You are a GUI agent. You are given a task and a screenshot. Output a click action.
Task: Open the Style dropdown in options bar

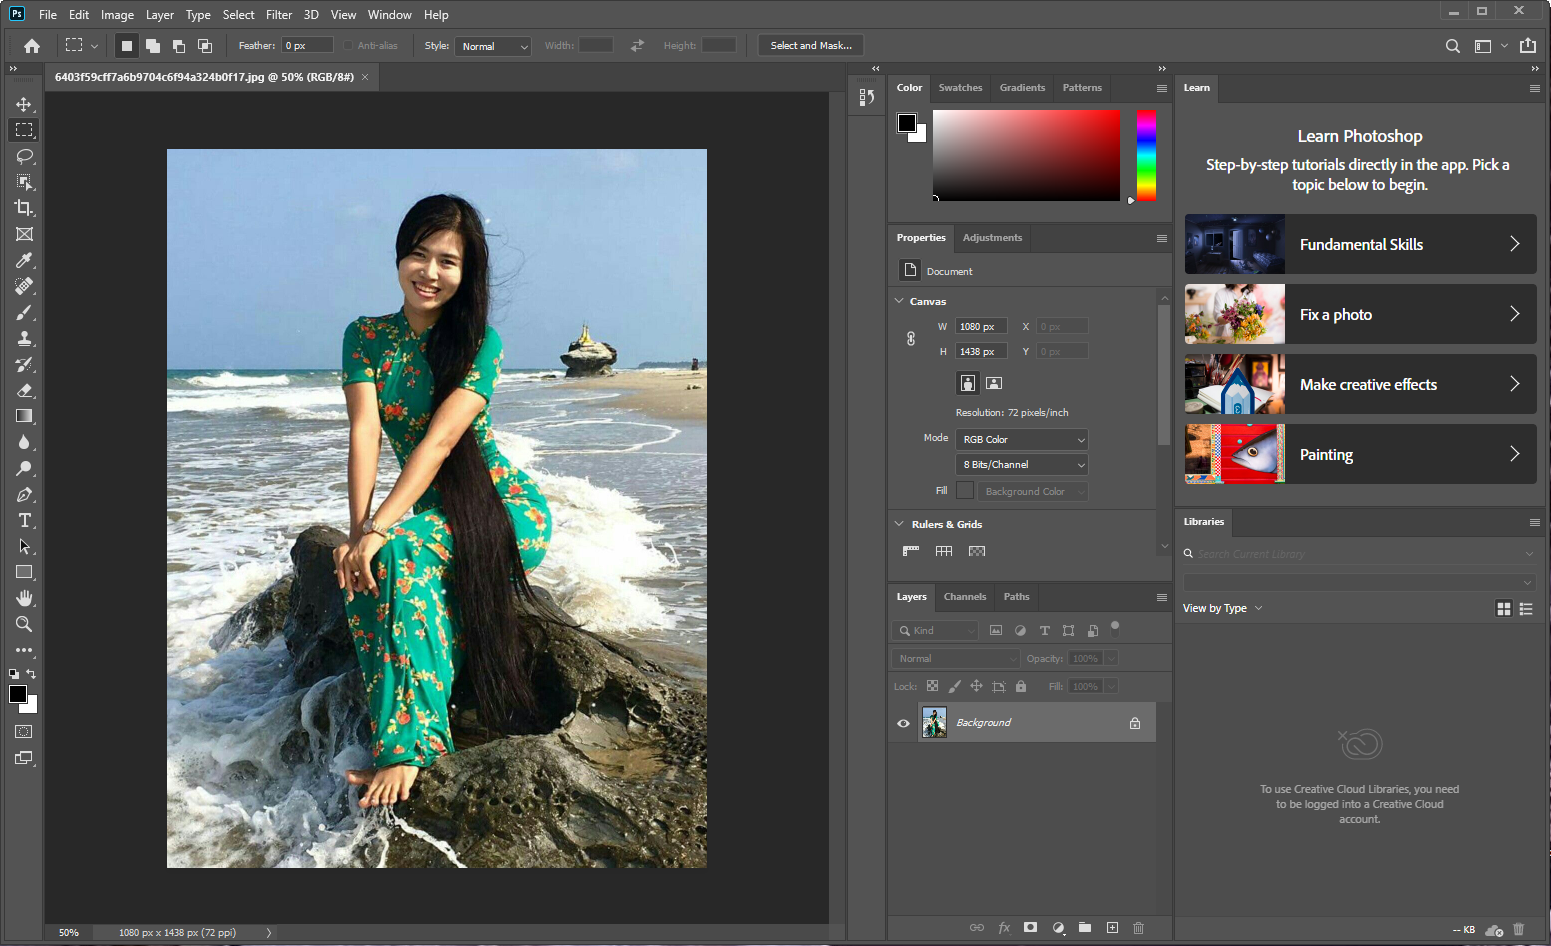click(x=492, y=46)
